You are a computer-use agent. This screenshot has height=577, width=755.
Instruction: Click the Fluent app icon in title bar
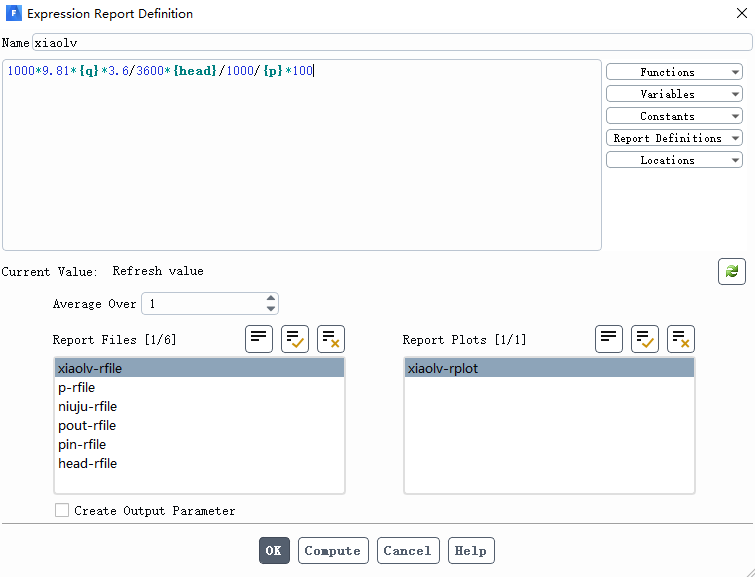point(13,13)
